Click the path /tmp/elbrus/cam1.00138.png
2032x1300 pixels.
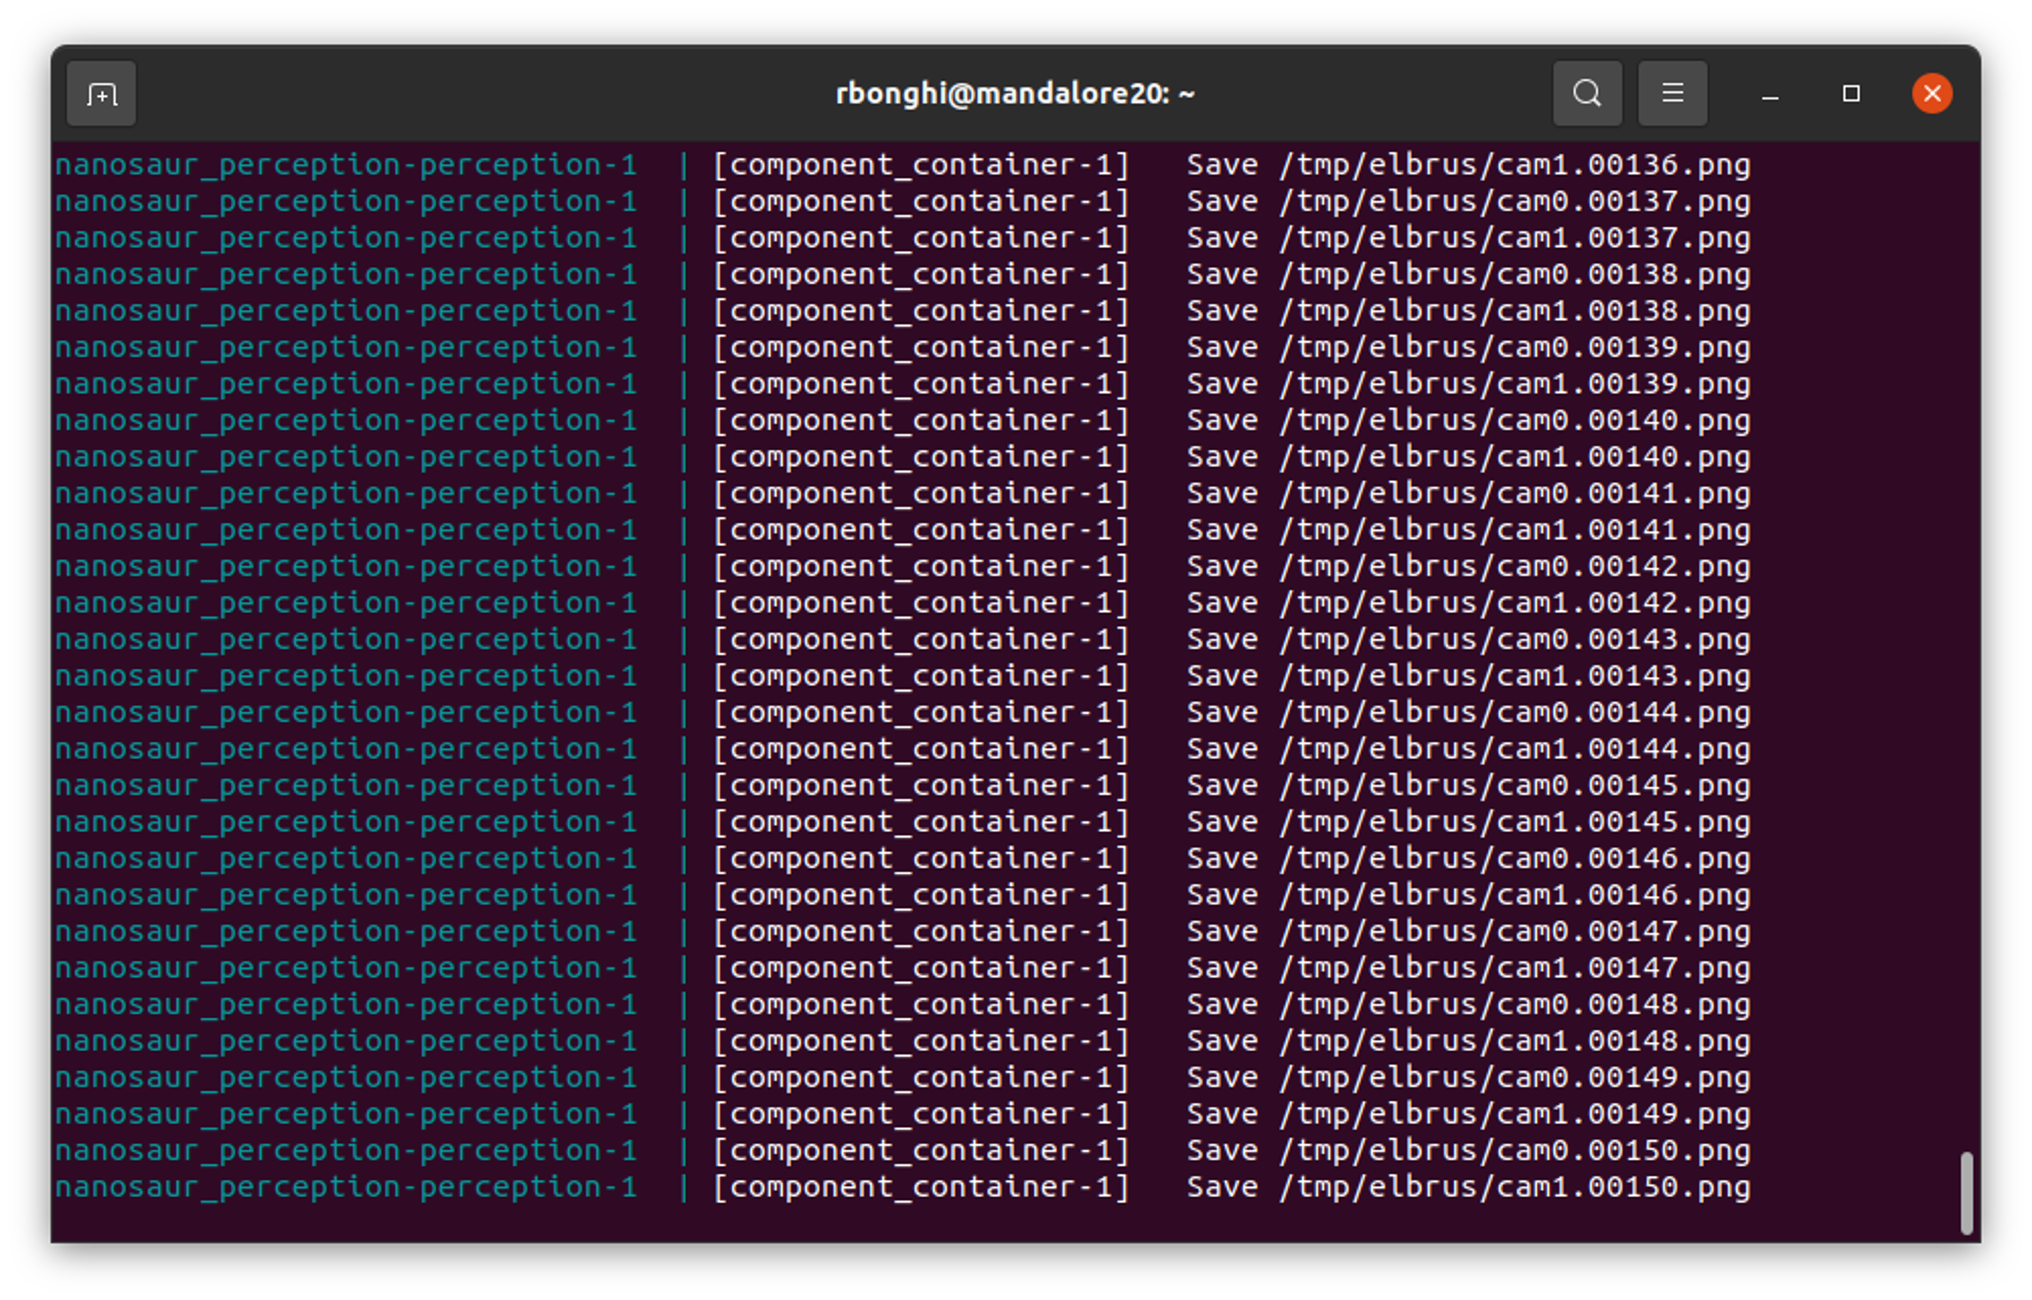1514,311
